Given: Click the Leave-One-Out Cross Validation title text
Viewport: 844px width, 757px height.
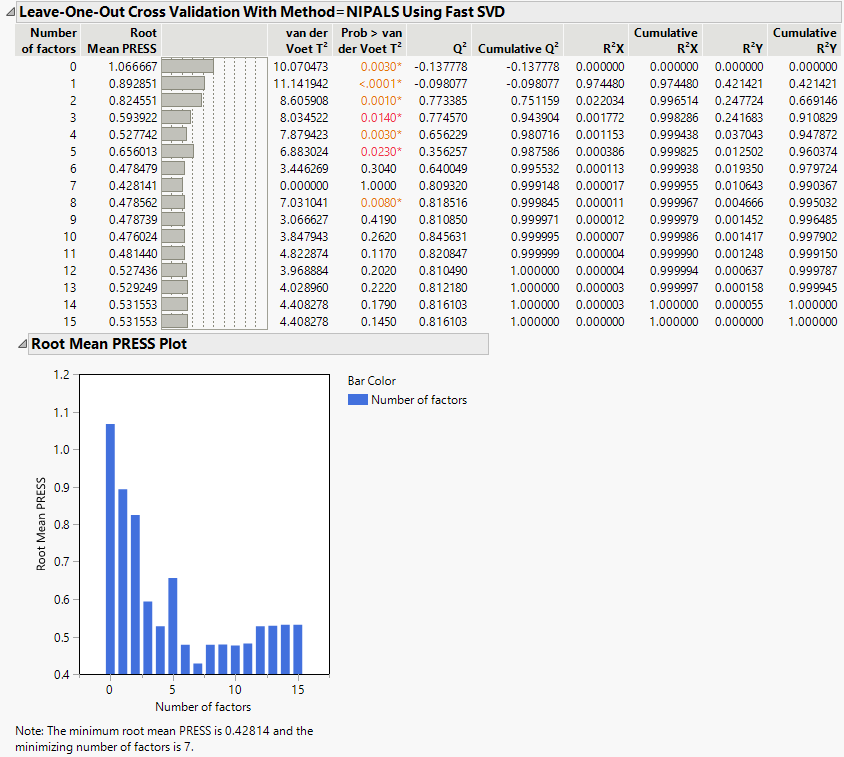Looking at the screenshot, I should pyautogui.click(x=263, y=13).
